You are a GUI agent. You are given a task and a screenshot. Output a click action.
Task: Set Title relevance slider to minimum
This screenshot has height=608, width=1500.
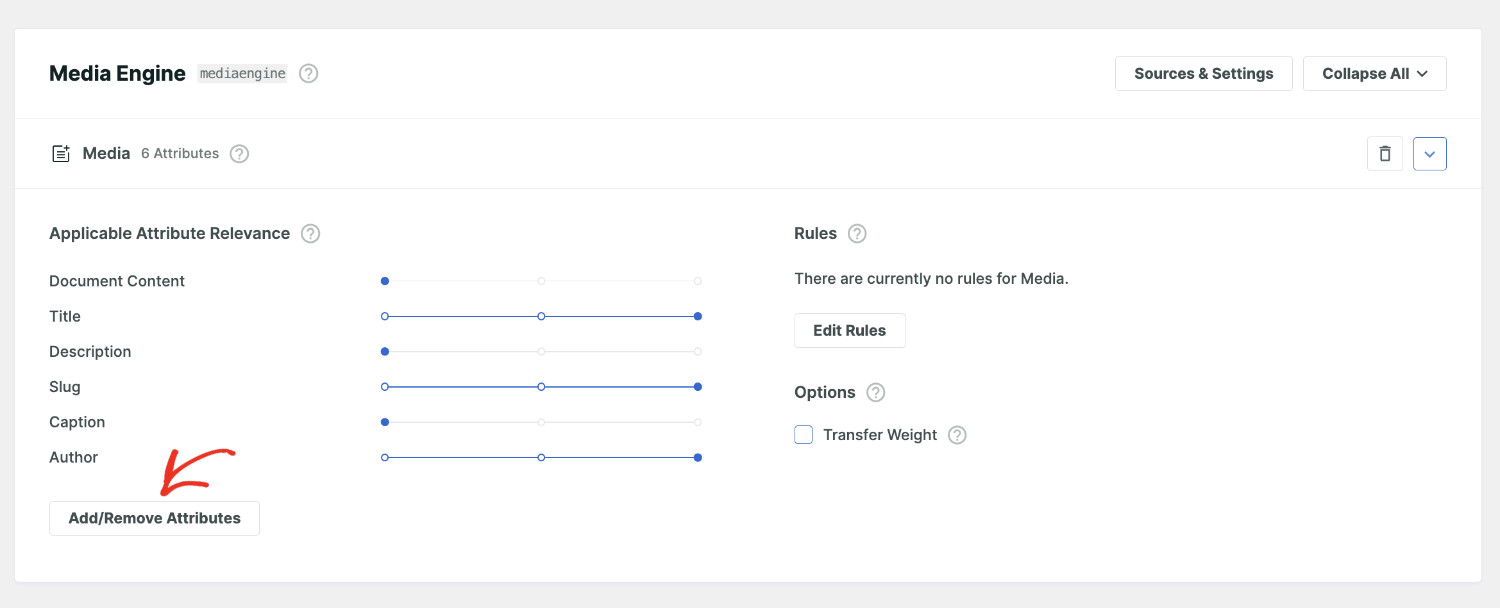pyautogui.click(x=385, y=316)
